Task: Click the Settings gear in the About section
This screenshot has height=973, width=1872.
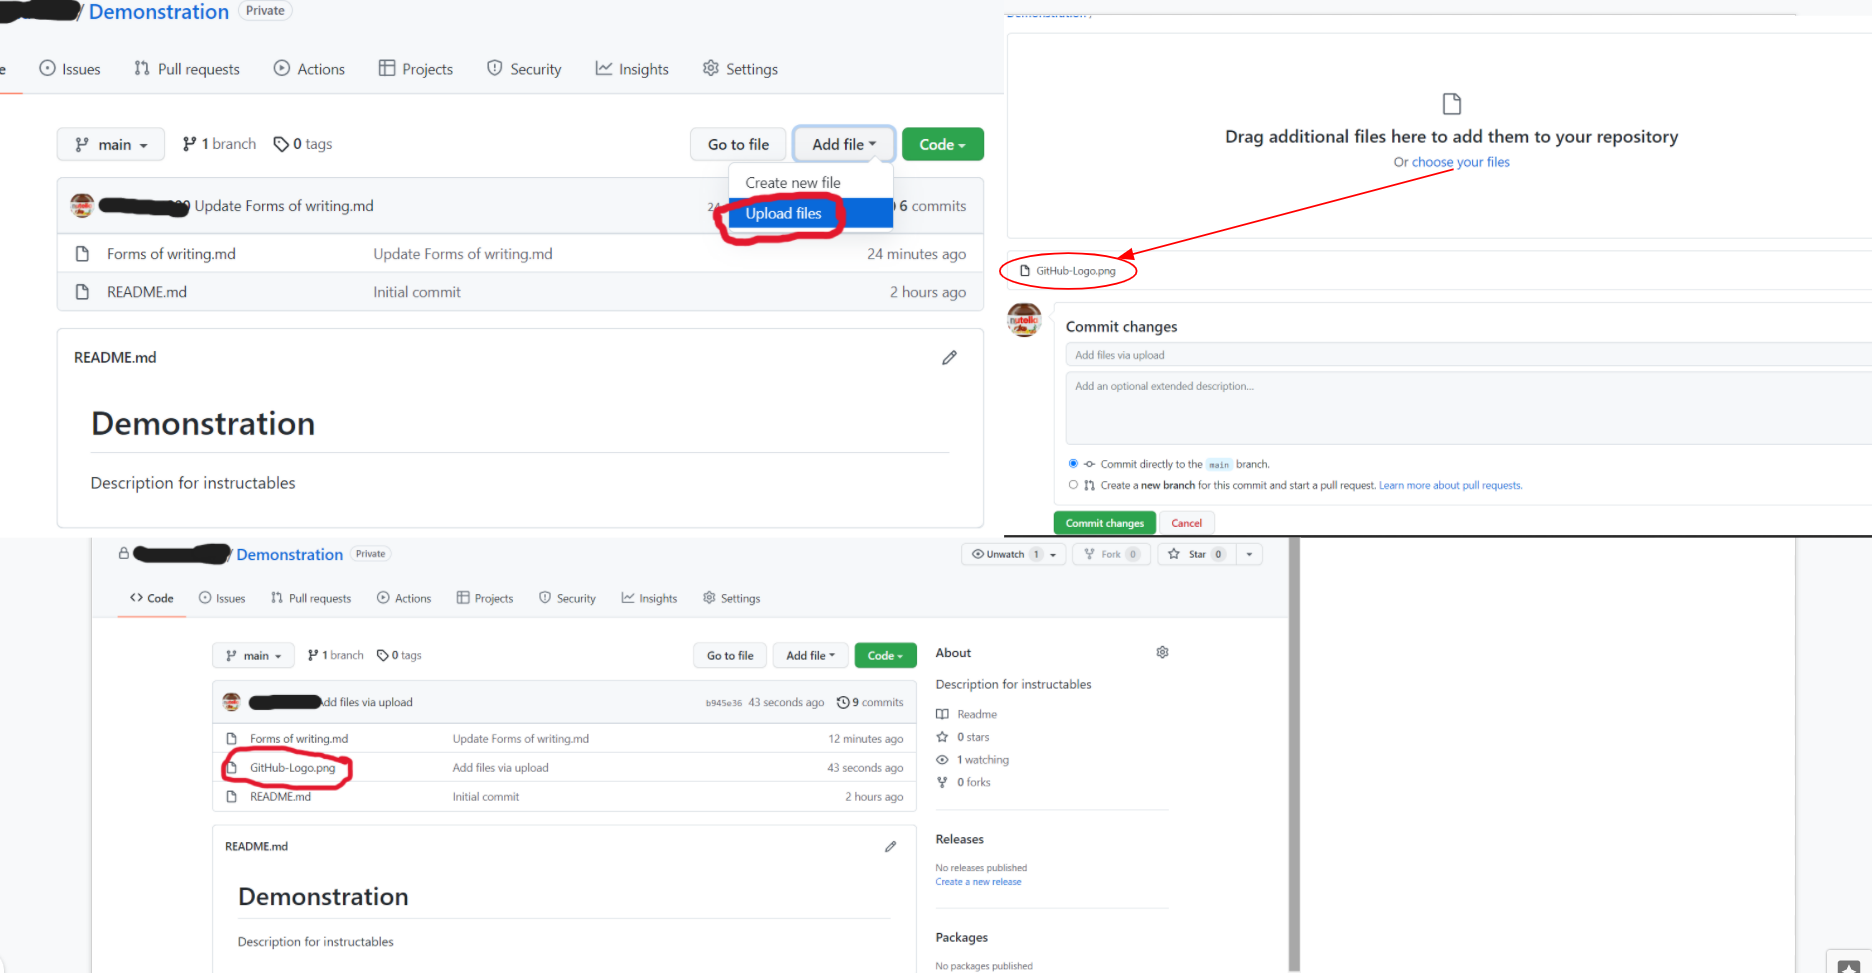Action: click(x=1162, y=651)
